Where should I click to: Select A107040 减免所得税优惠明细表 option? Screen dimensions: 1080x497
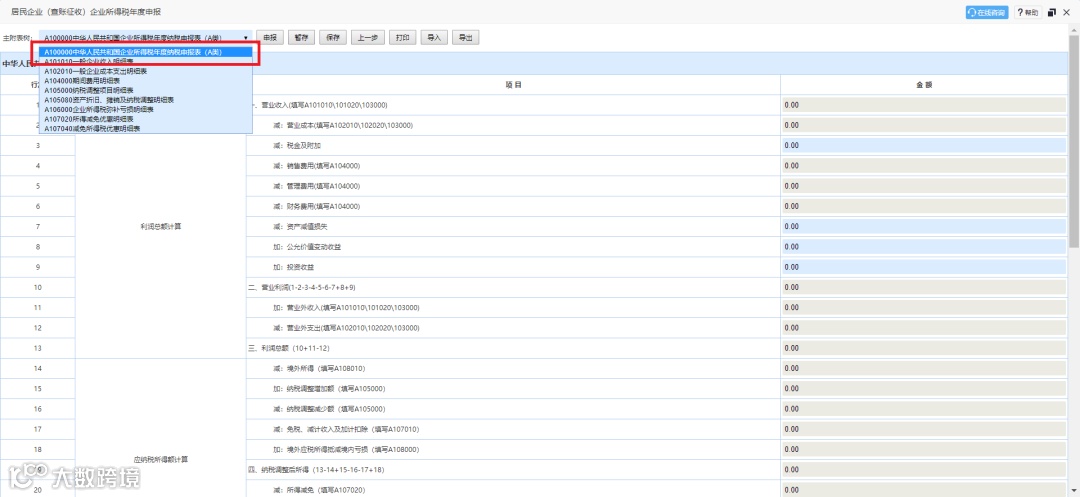click(x=145, y=129)
